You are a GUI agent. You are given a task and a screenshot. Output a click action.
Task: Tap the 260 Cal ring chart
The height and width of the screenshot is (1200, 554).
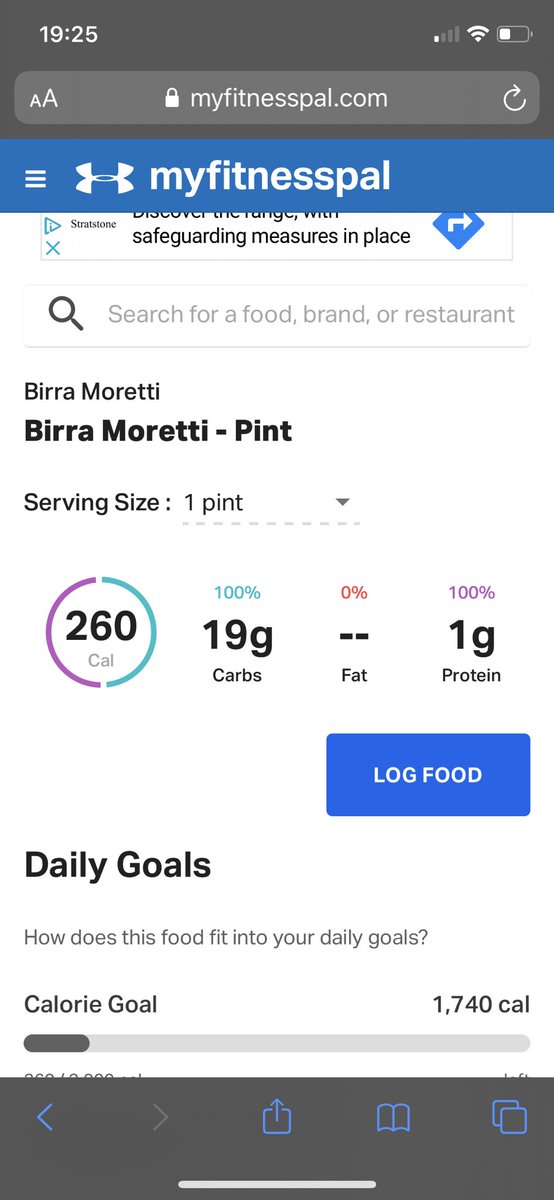[101, 632]
